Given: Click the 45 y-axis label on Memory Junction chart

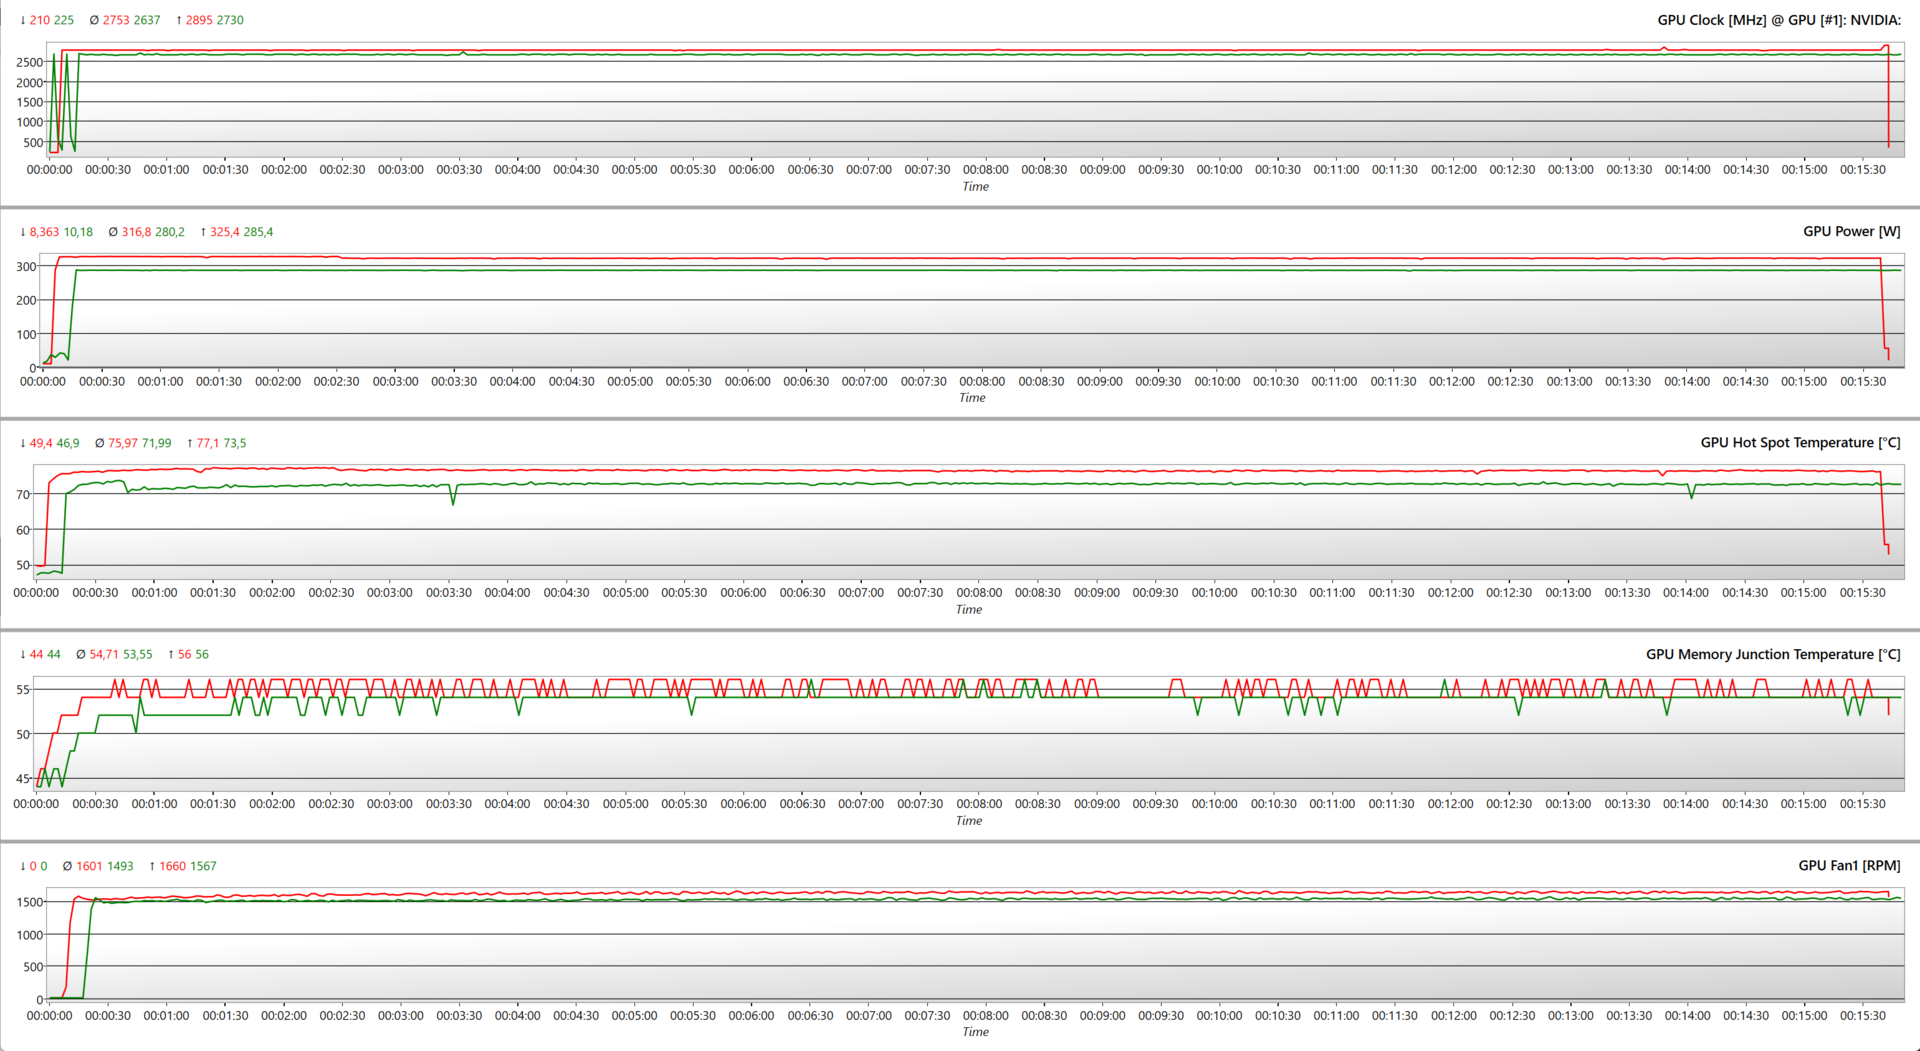Looking at the screenshot, I should (x=23, y=779).
